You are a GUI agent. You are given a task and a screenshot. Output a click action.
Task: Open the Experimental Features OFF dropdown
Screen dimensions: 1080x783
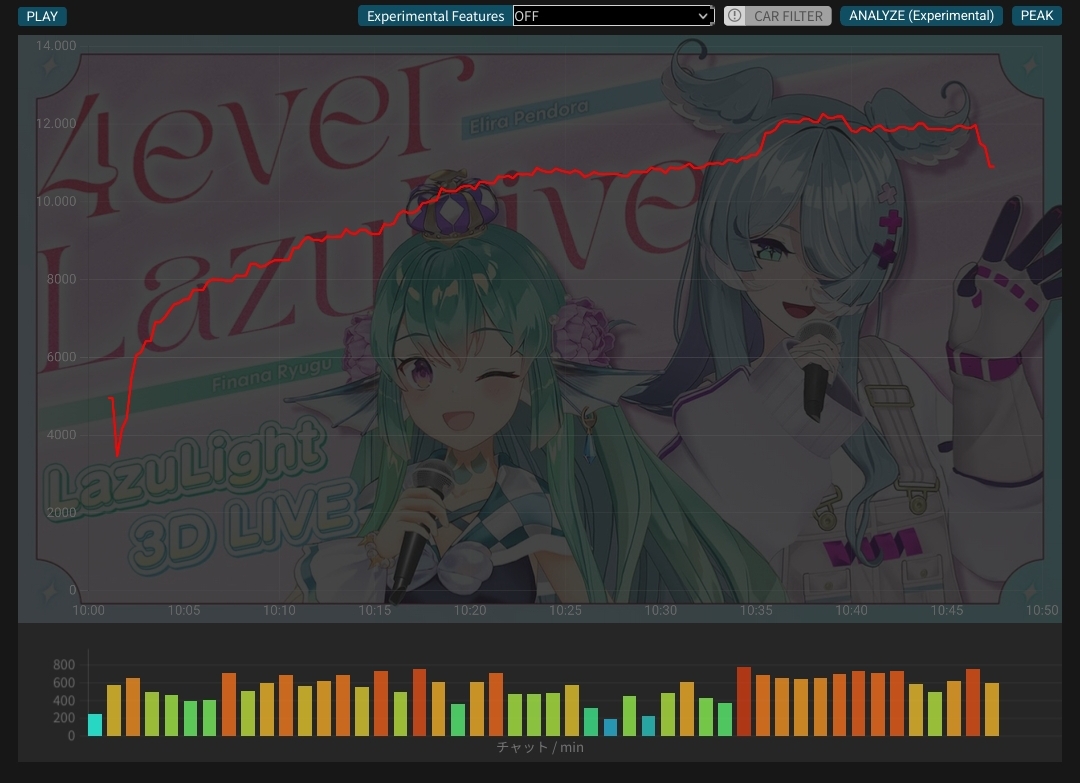point(613,16)
